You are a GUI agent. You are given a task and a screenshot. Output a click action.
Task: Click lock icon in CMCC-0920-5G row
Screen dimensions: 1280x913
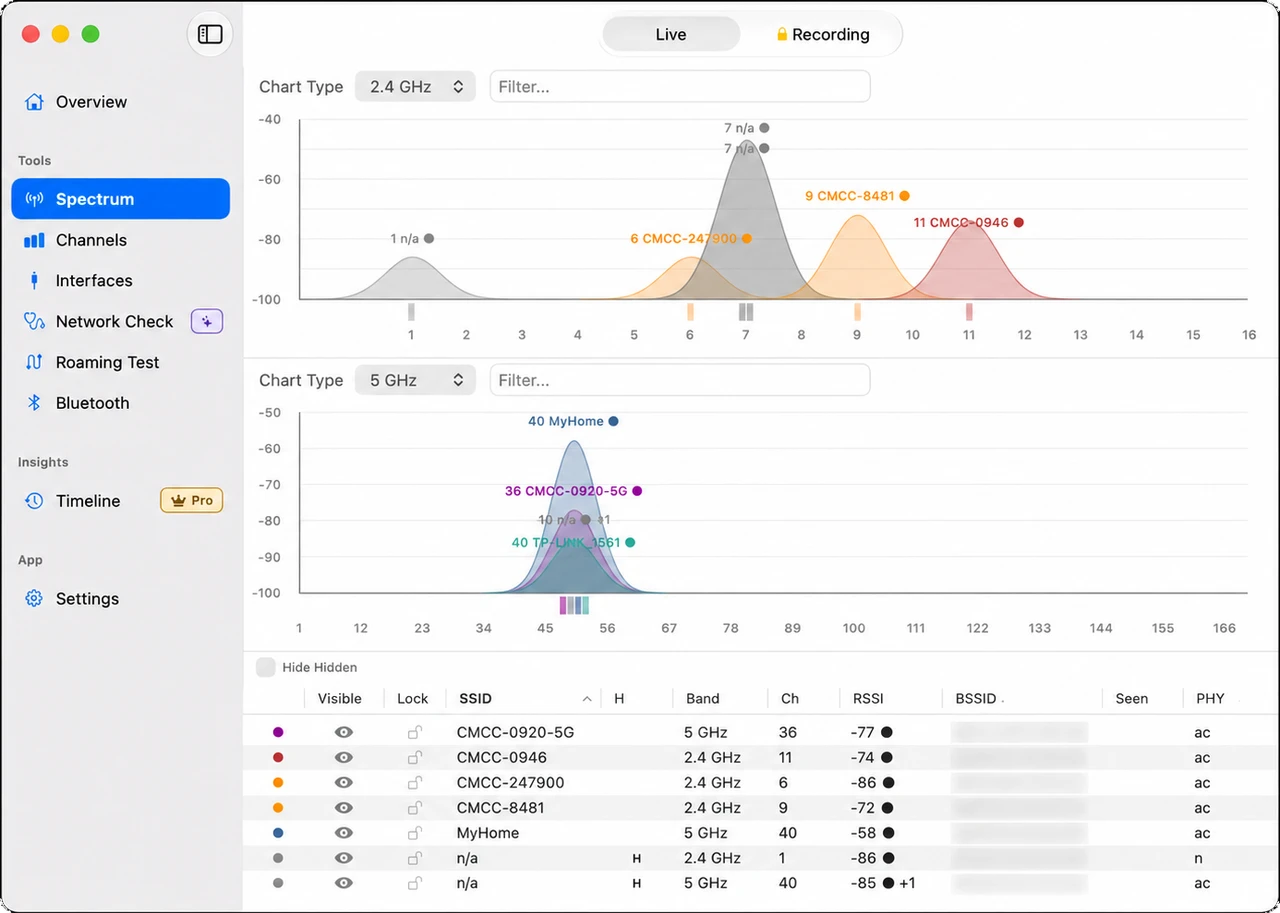[x=414, y=732]
